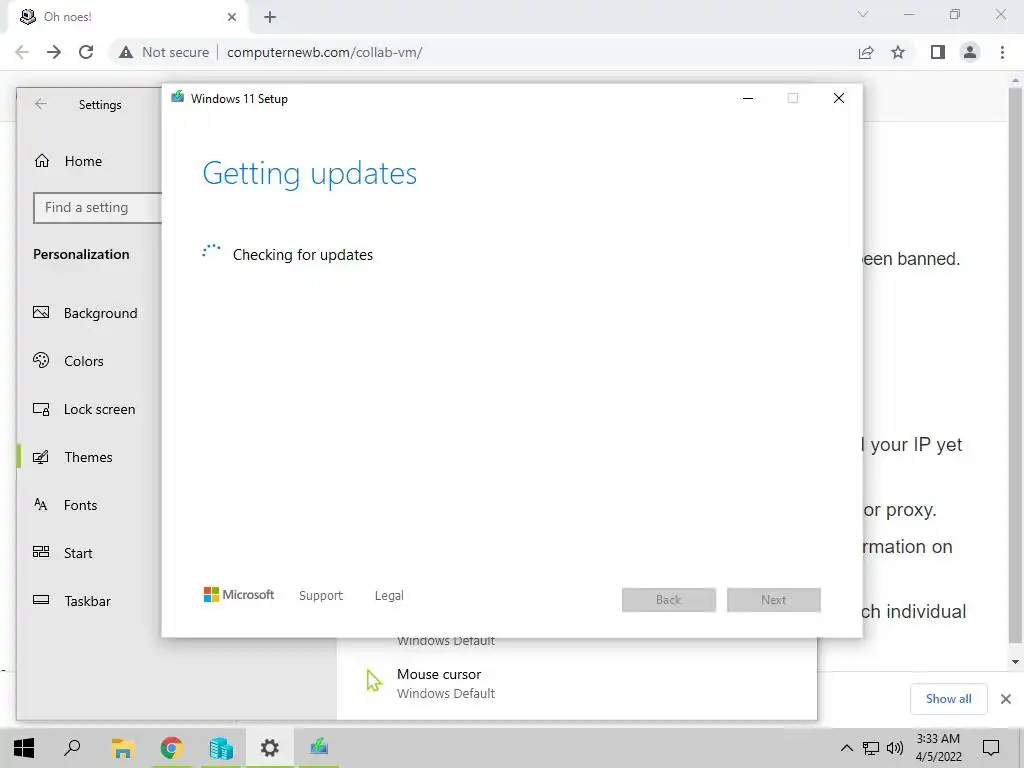Open File Explorer from taskbar
1024x768 pixels.
pos(122,748)
